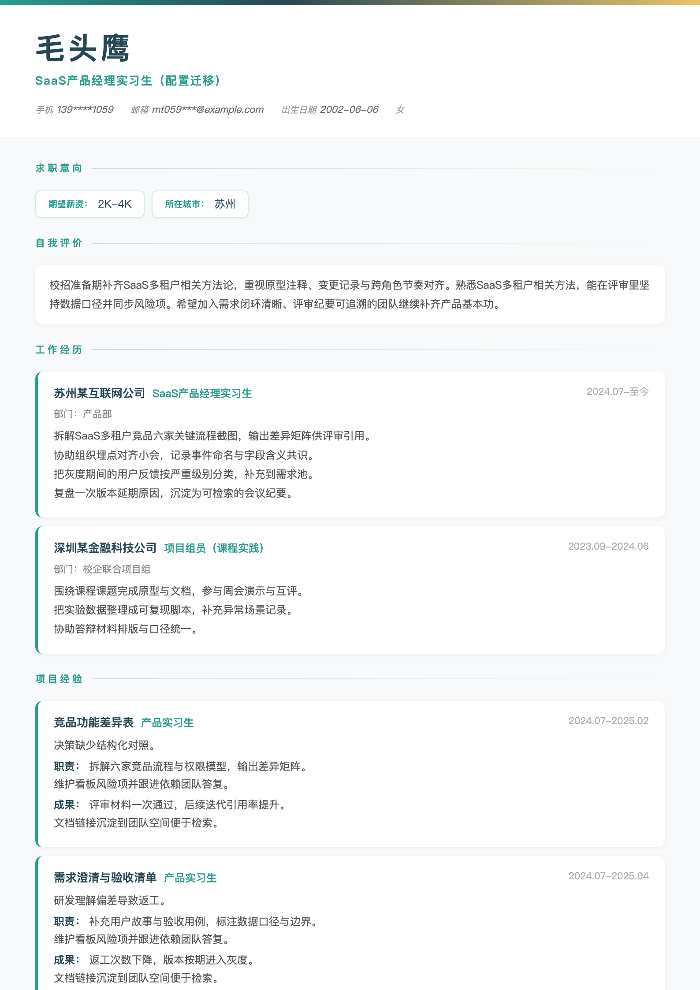Screen dimensions: 700x990
Task: Click company name 深圳某金融科技公司
Action: tap(105, 548)
